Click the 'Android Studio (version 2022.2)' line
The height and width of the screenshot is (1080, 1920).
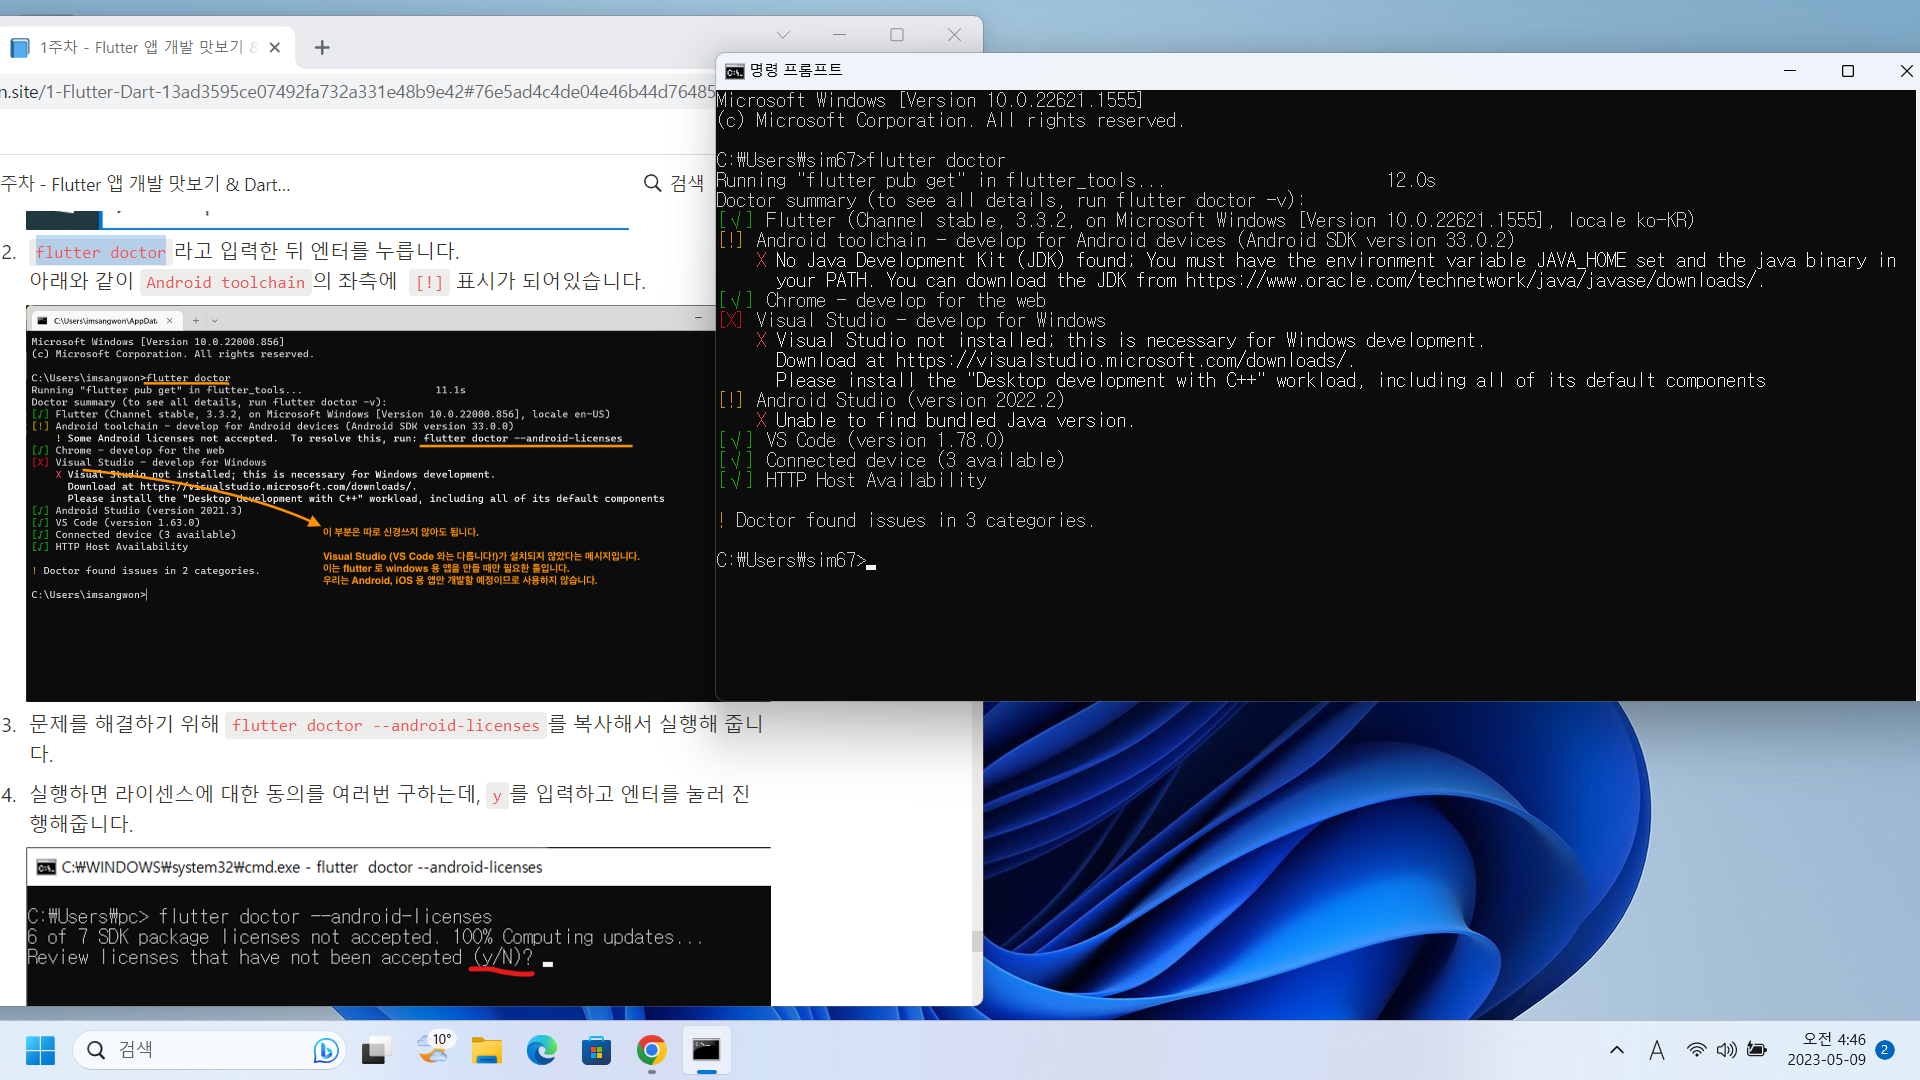(892, 400)
